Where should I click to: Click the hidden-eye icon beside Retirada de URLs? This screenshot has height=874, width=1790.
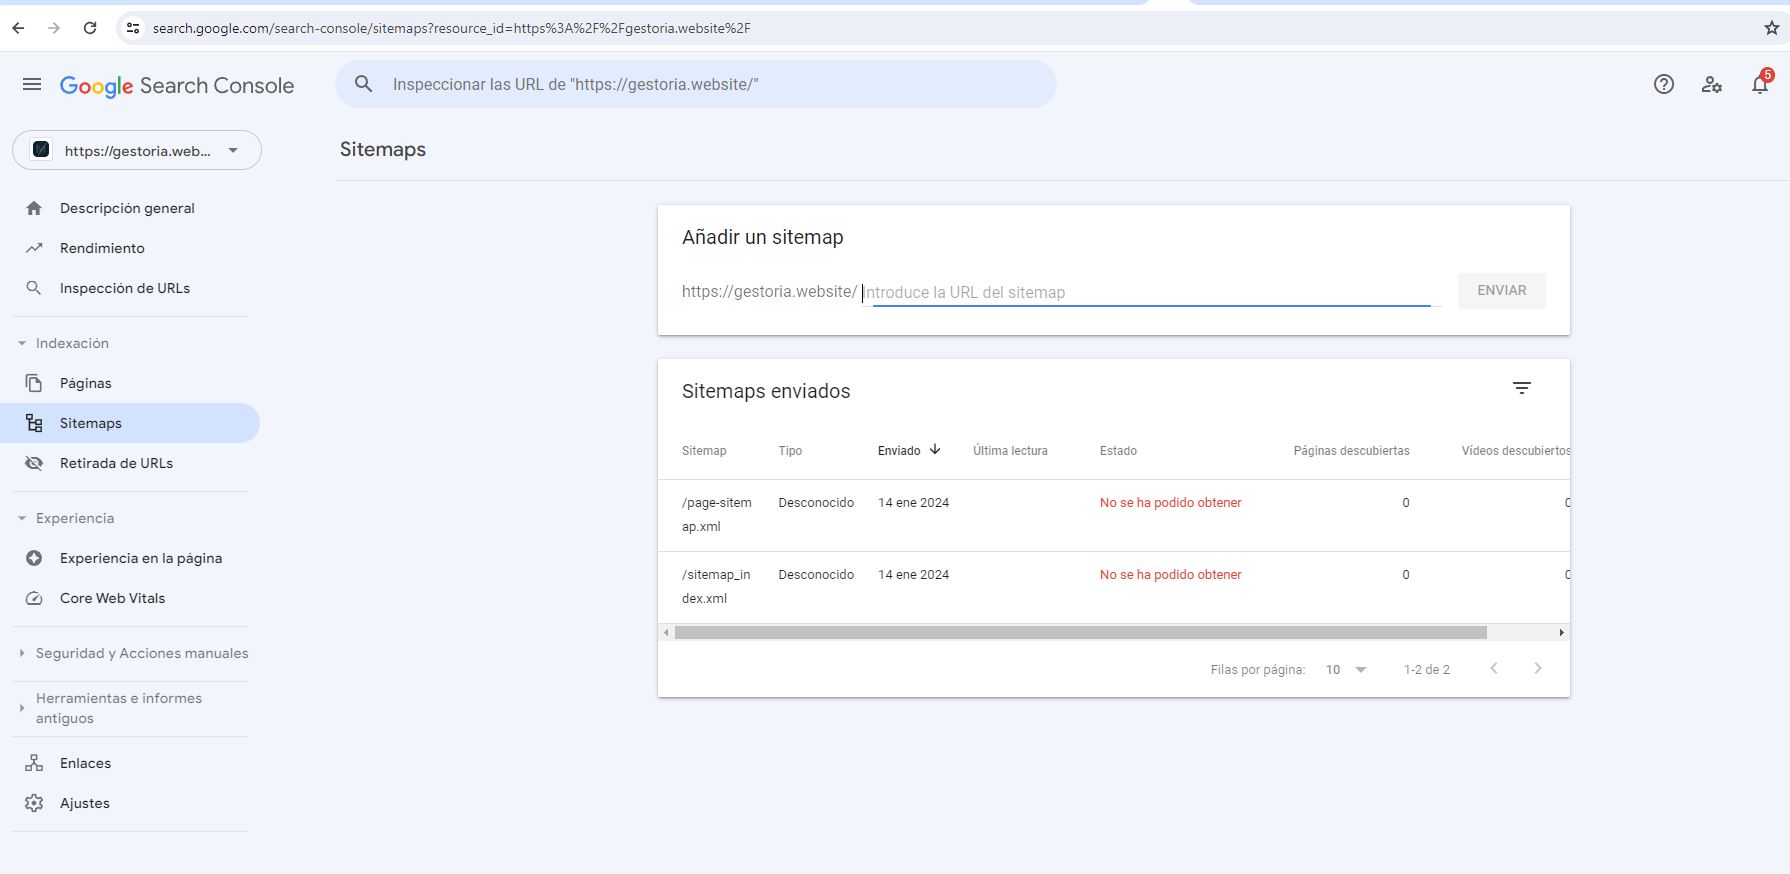click(x=34, y=463)
